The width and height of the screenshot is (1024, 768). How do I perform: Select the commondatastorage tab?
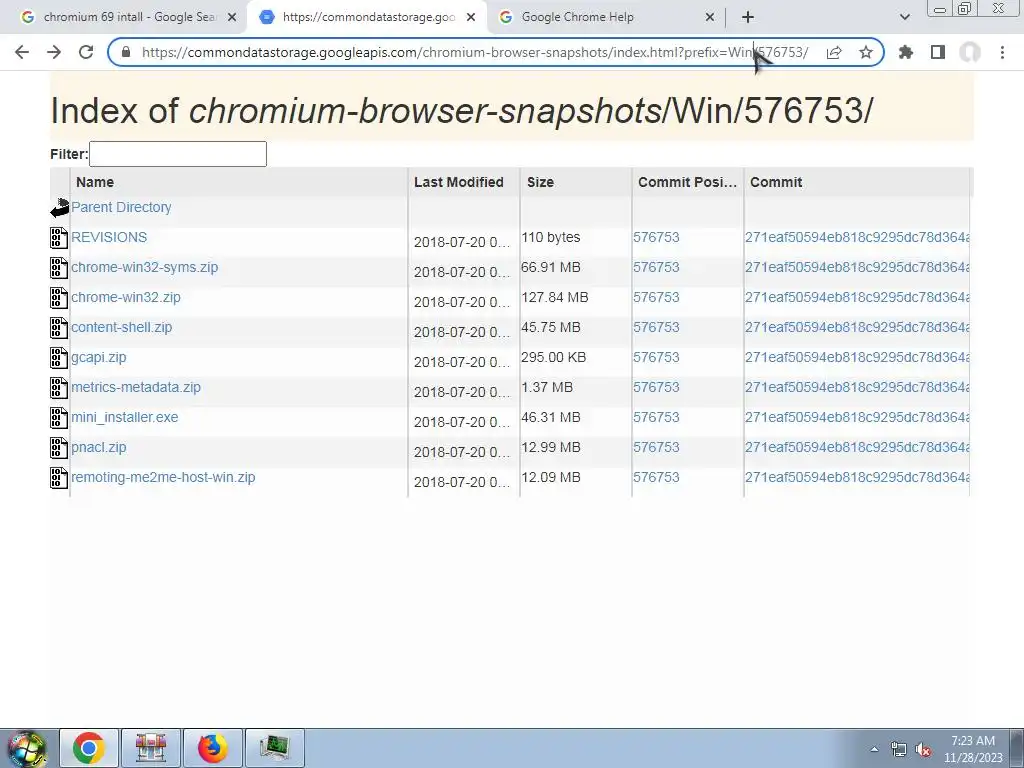tap(366, 17)
